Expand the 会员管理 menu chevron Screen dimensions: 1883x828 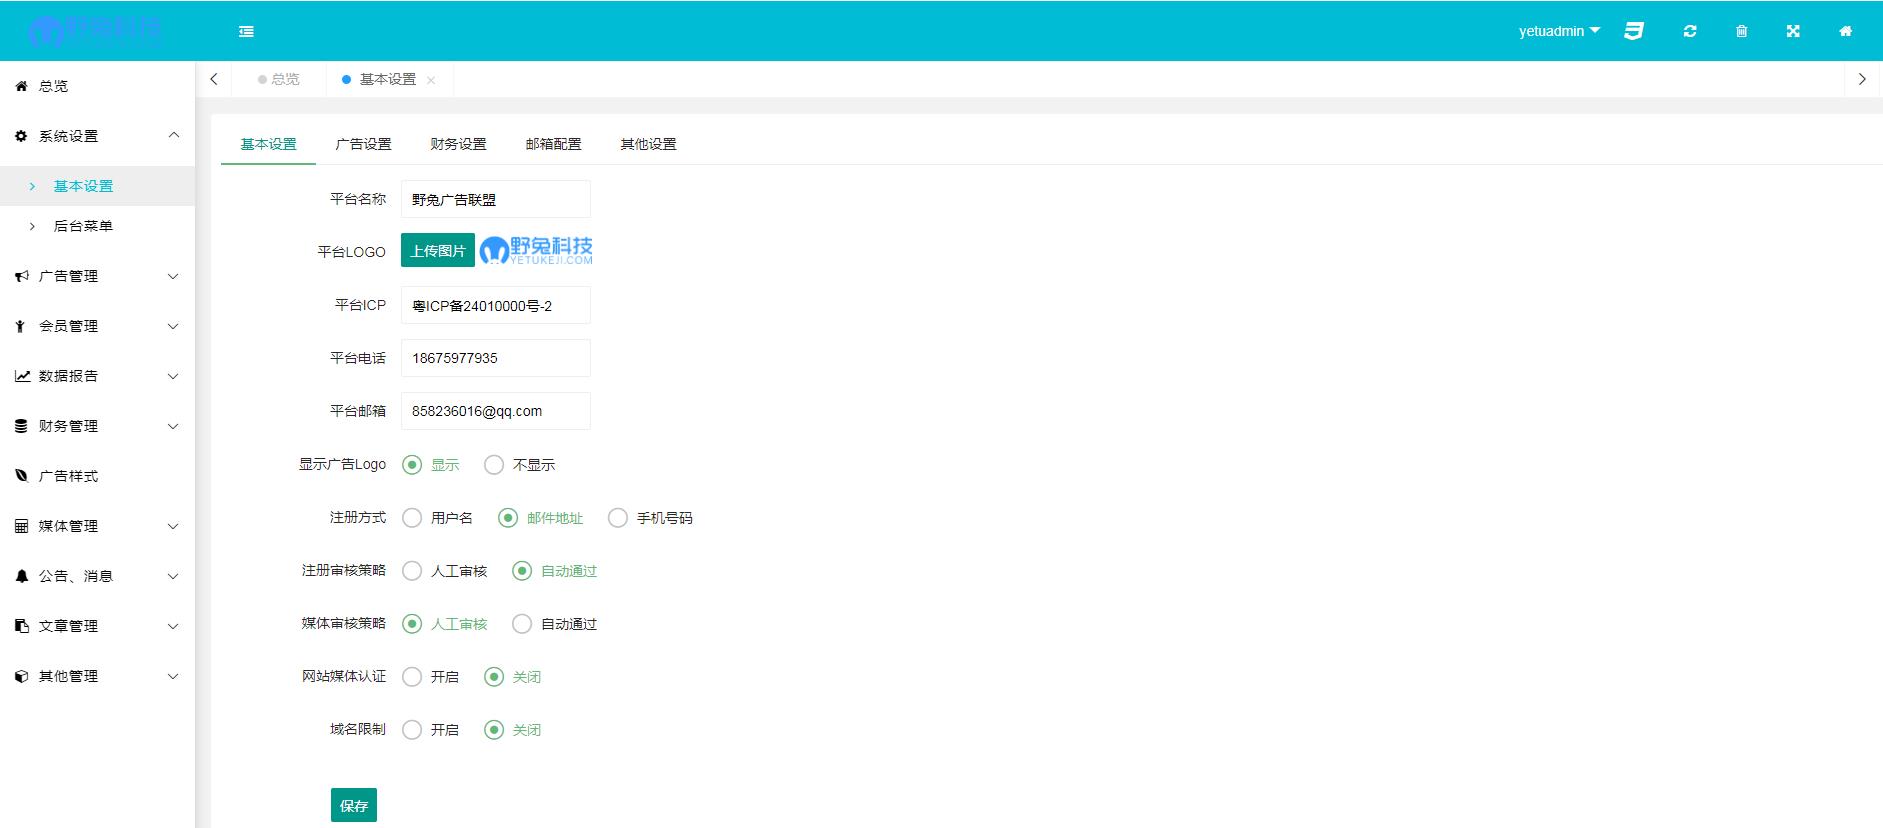[x=173, y=326]
